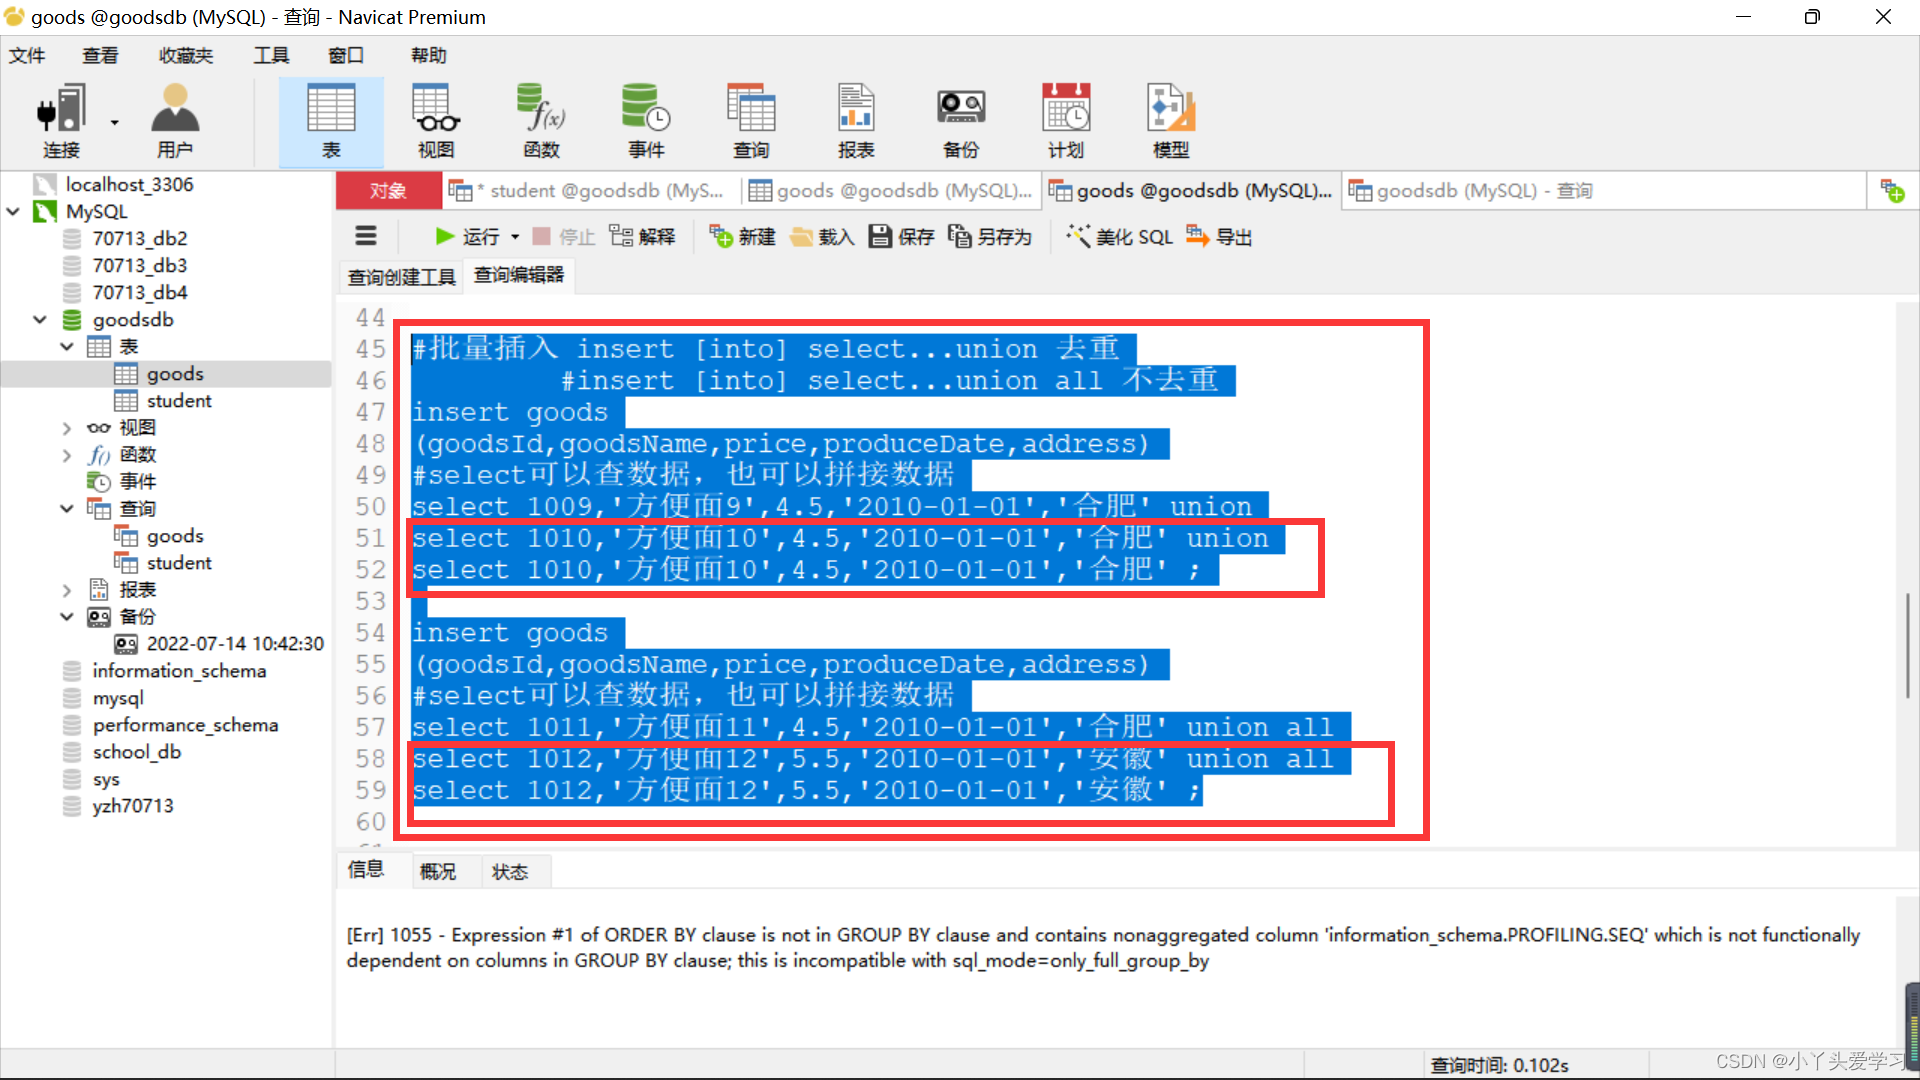Save query with 保存 button
1920x1080 pixels.
(901, 236)
